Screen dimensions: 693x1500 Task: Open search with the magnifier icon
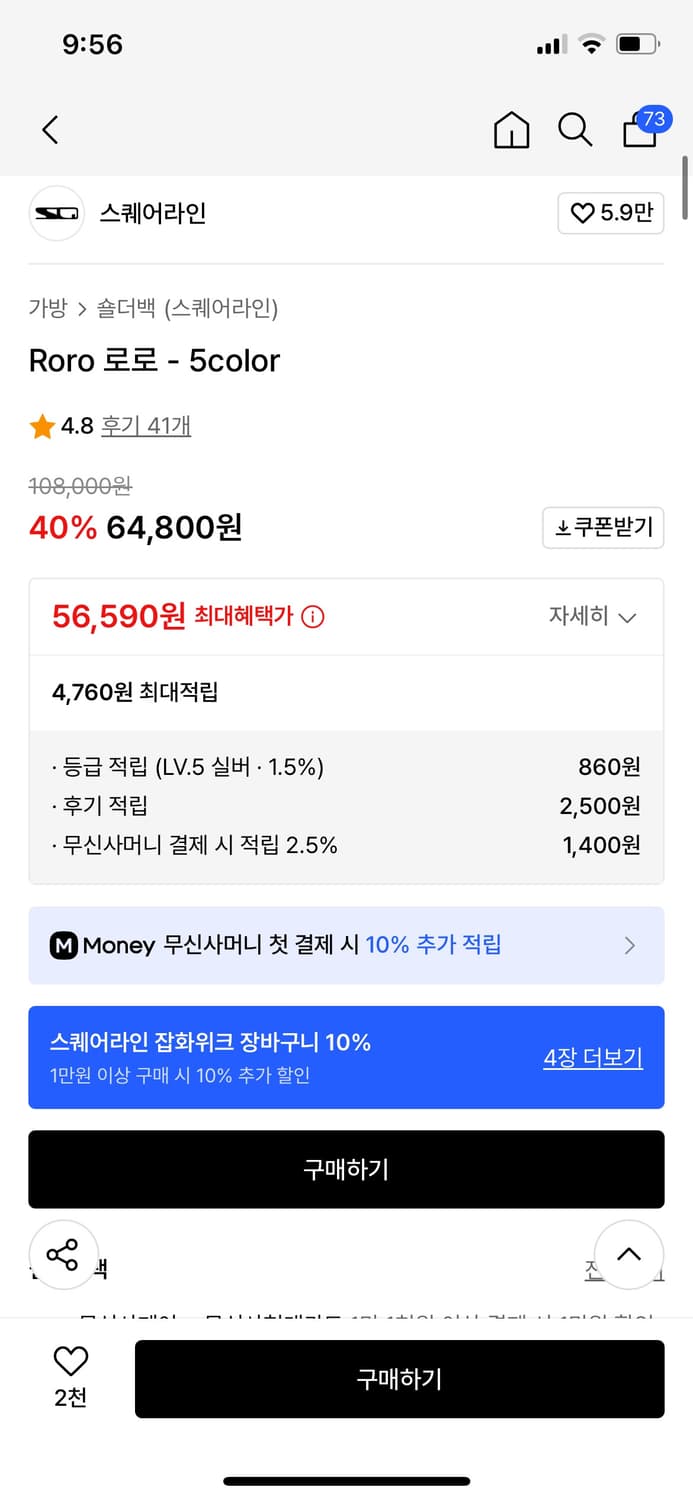click(x=575, y=130)
